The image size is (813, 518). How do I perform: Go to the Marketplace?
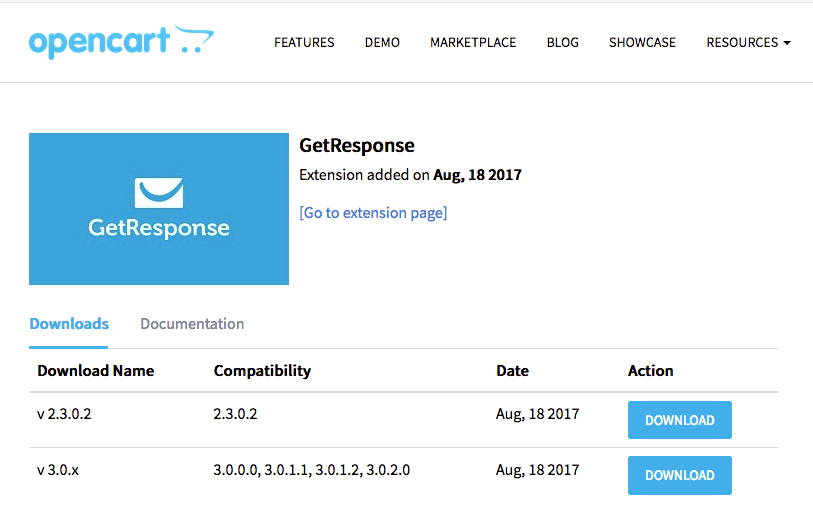pos(473,43)
